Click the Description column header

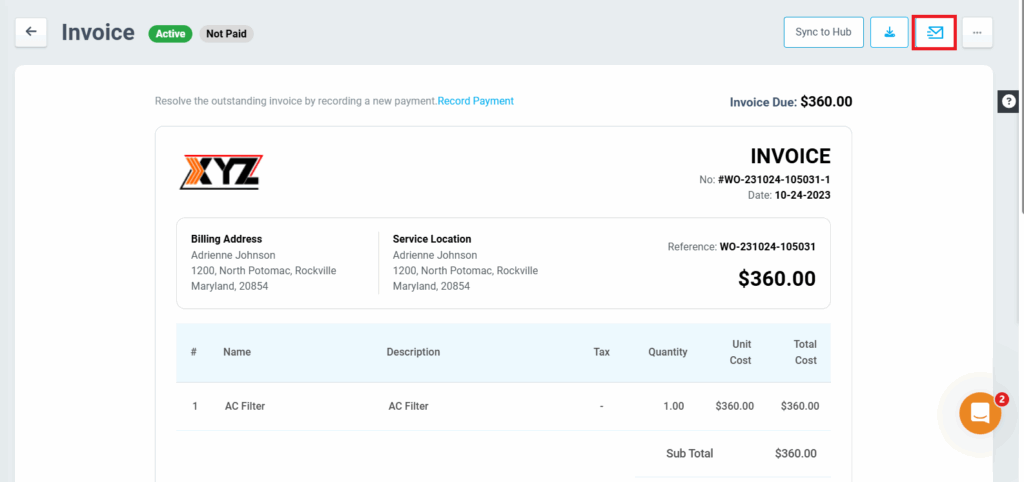(x=413, y=352)
